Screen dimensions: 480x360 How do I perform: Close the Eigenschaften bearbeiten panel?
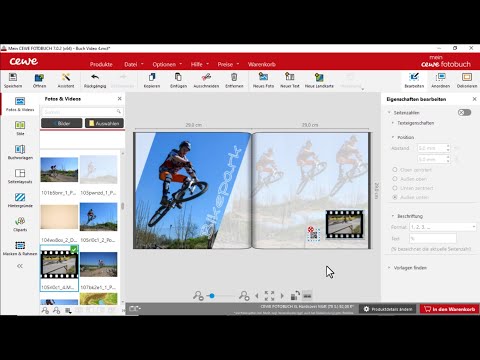[x=474, y=99]
